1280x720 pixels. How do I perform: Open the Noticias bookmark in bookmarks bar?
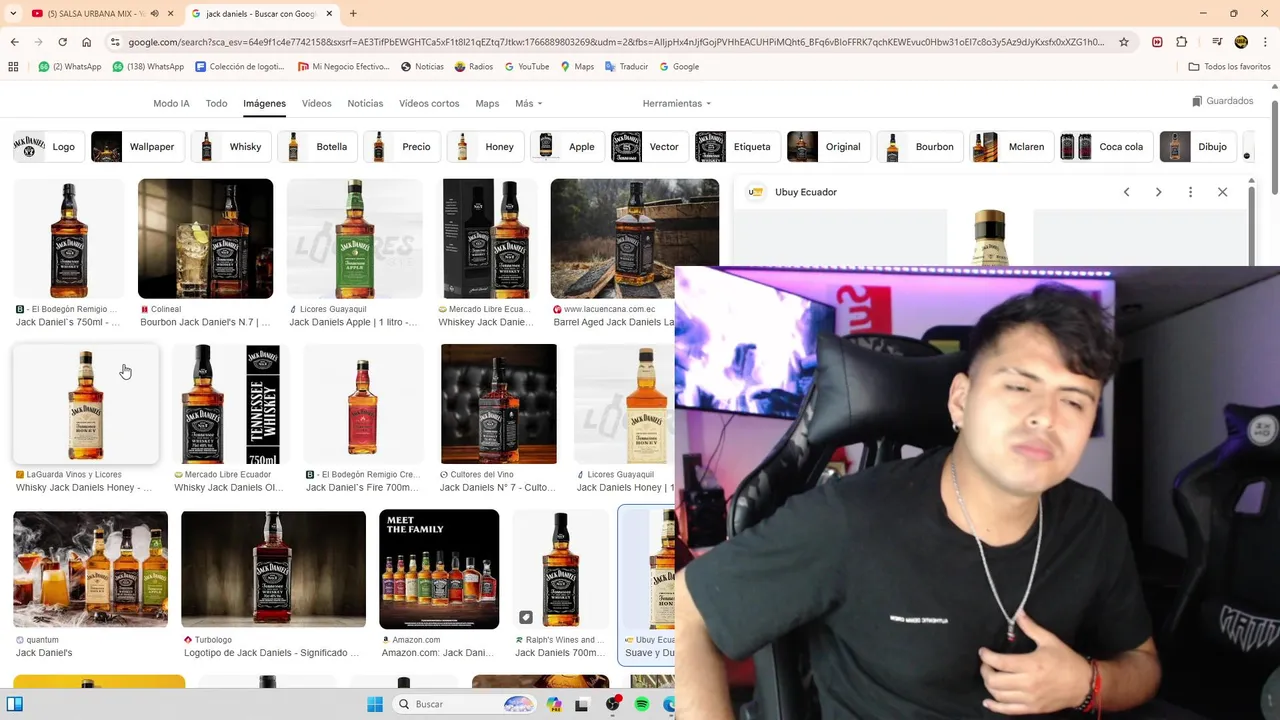(422, 67)
